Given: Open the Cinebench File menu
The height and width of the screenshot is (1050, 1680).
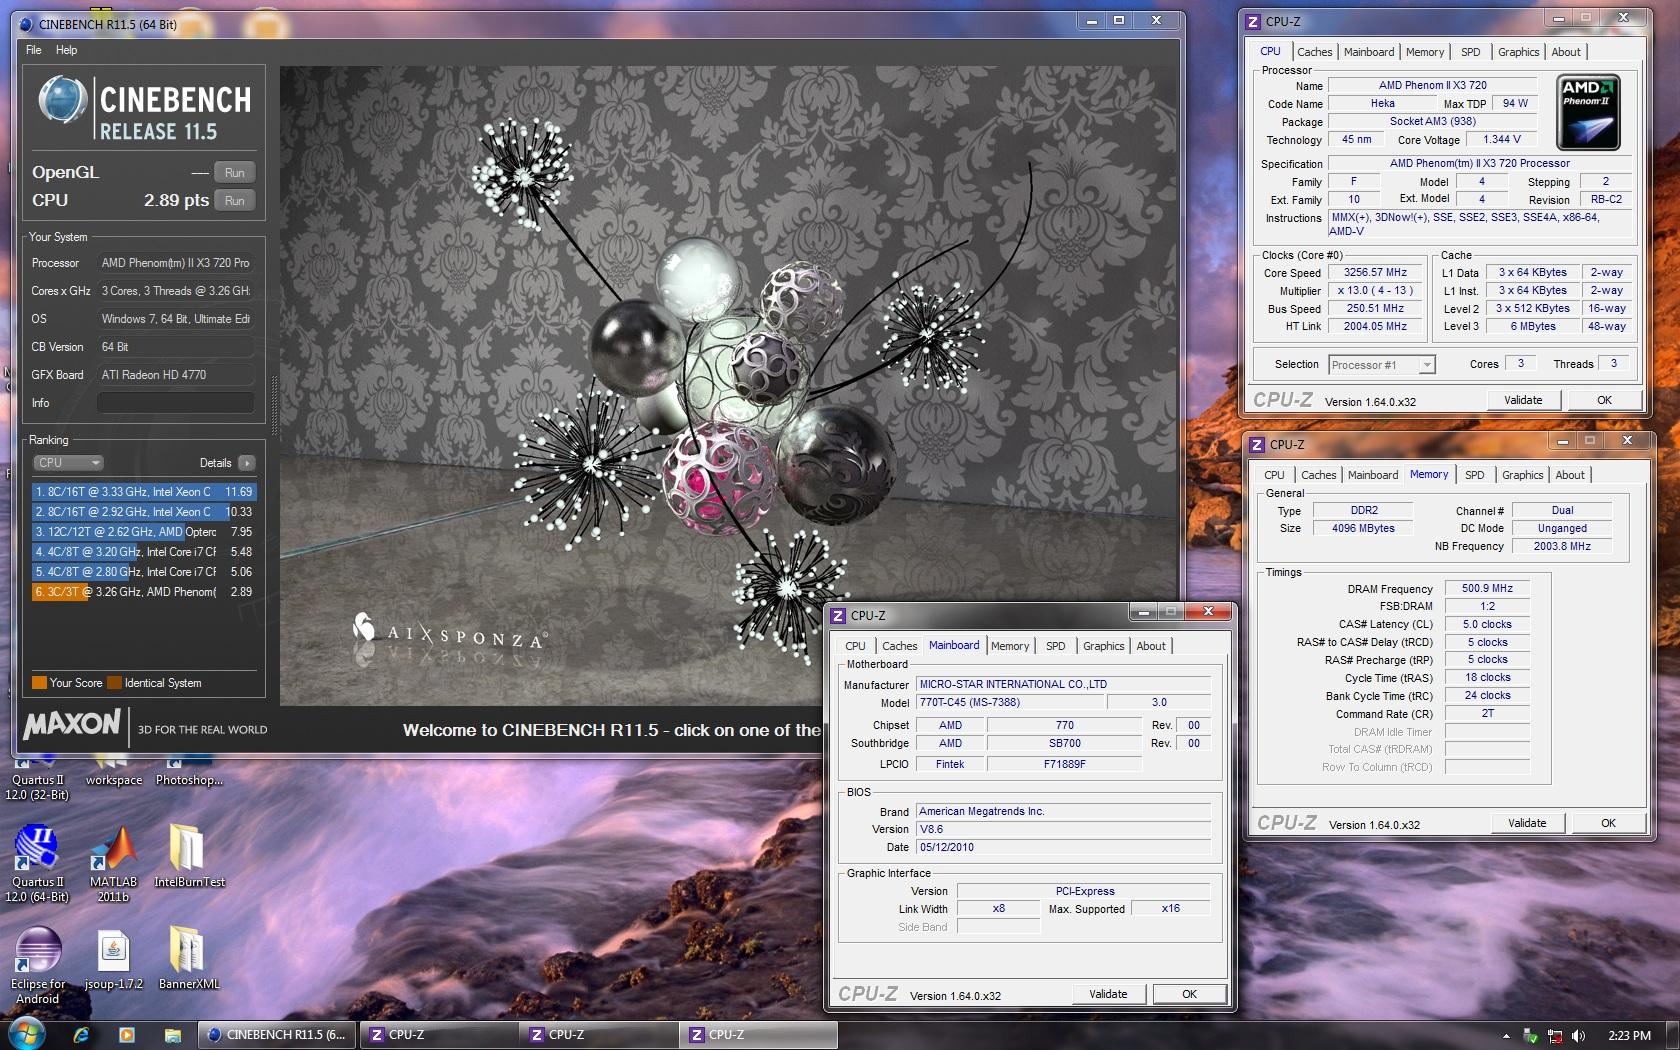Looking at the screenshot, I should (x=34, y=50).
